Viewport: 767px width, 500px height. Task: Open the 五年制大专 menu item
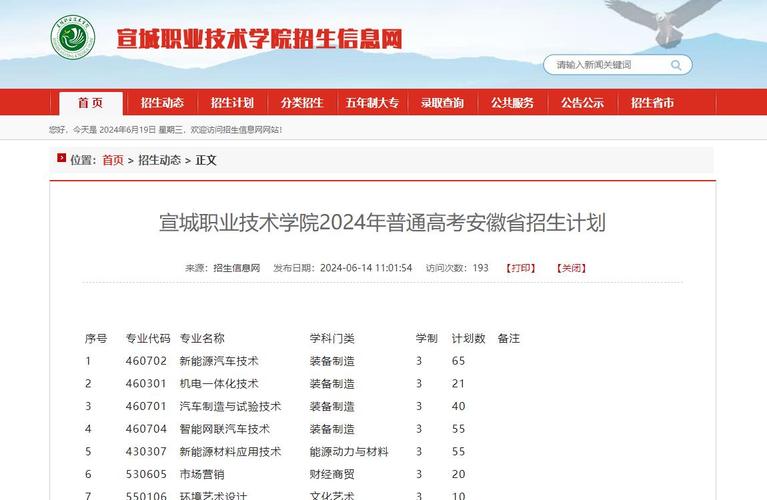pos(372,103)
